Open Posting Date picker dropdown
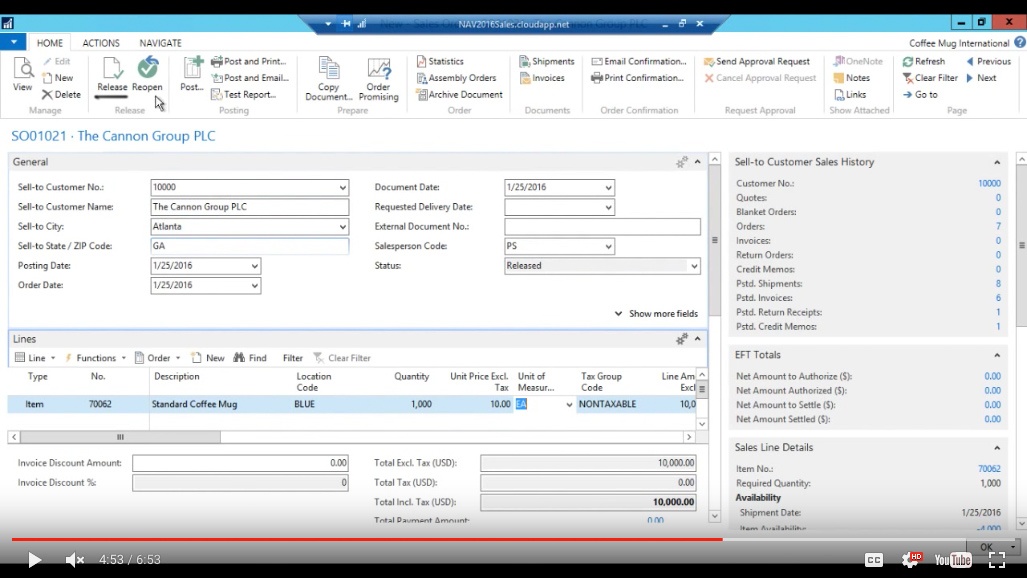The width and height of the screenshot is (1027, 578). [x=255, y=266]
